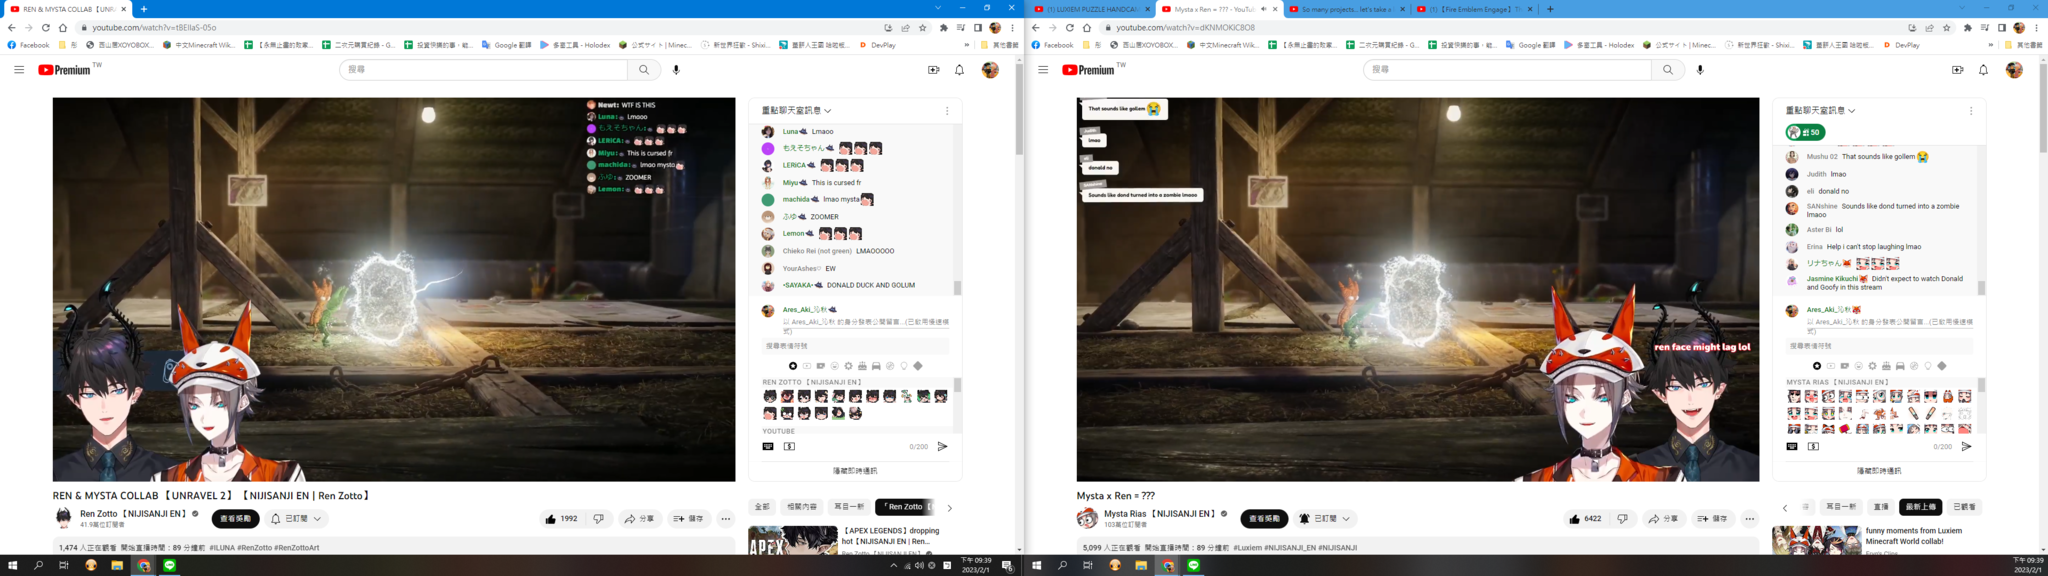This screenshot has width=2048, height=576.
Task: Hide live chat in right window
Action: click(1879, 471)
